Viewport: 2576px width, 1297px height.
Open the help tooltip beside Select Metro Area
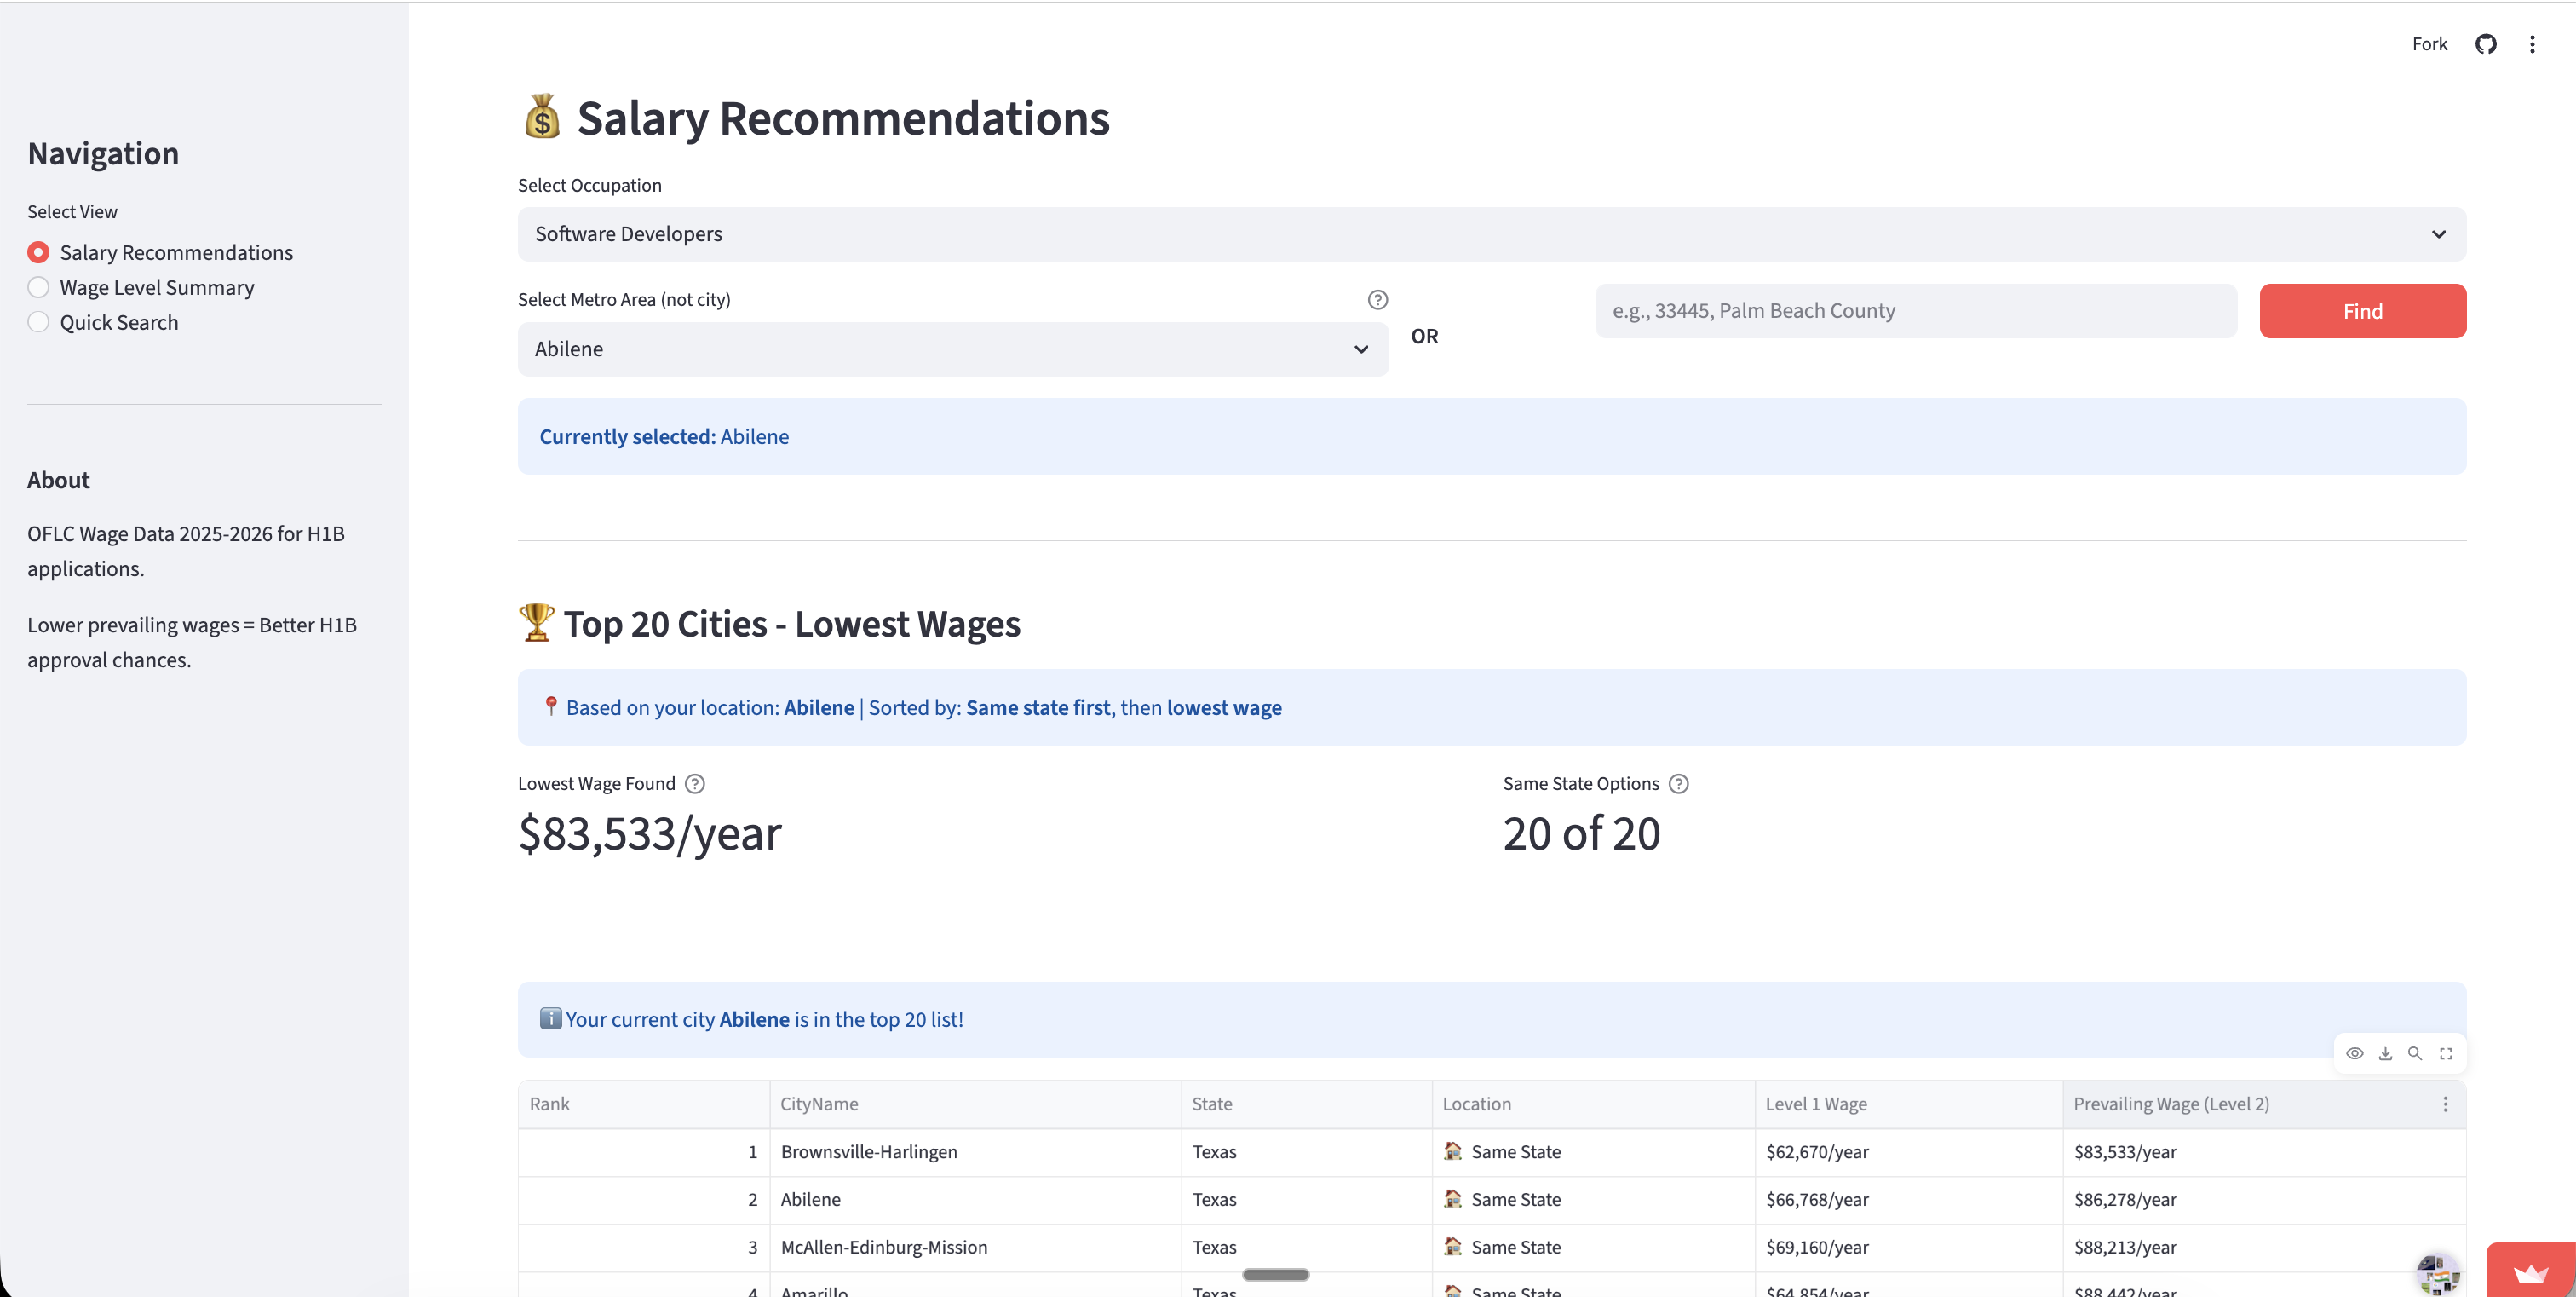[1378, 299]
